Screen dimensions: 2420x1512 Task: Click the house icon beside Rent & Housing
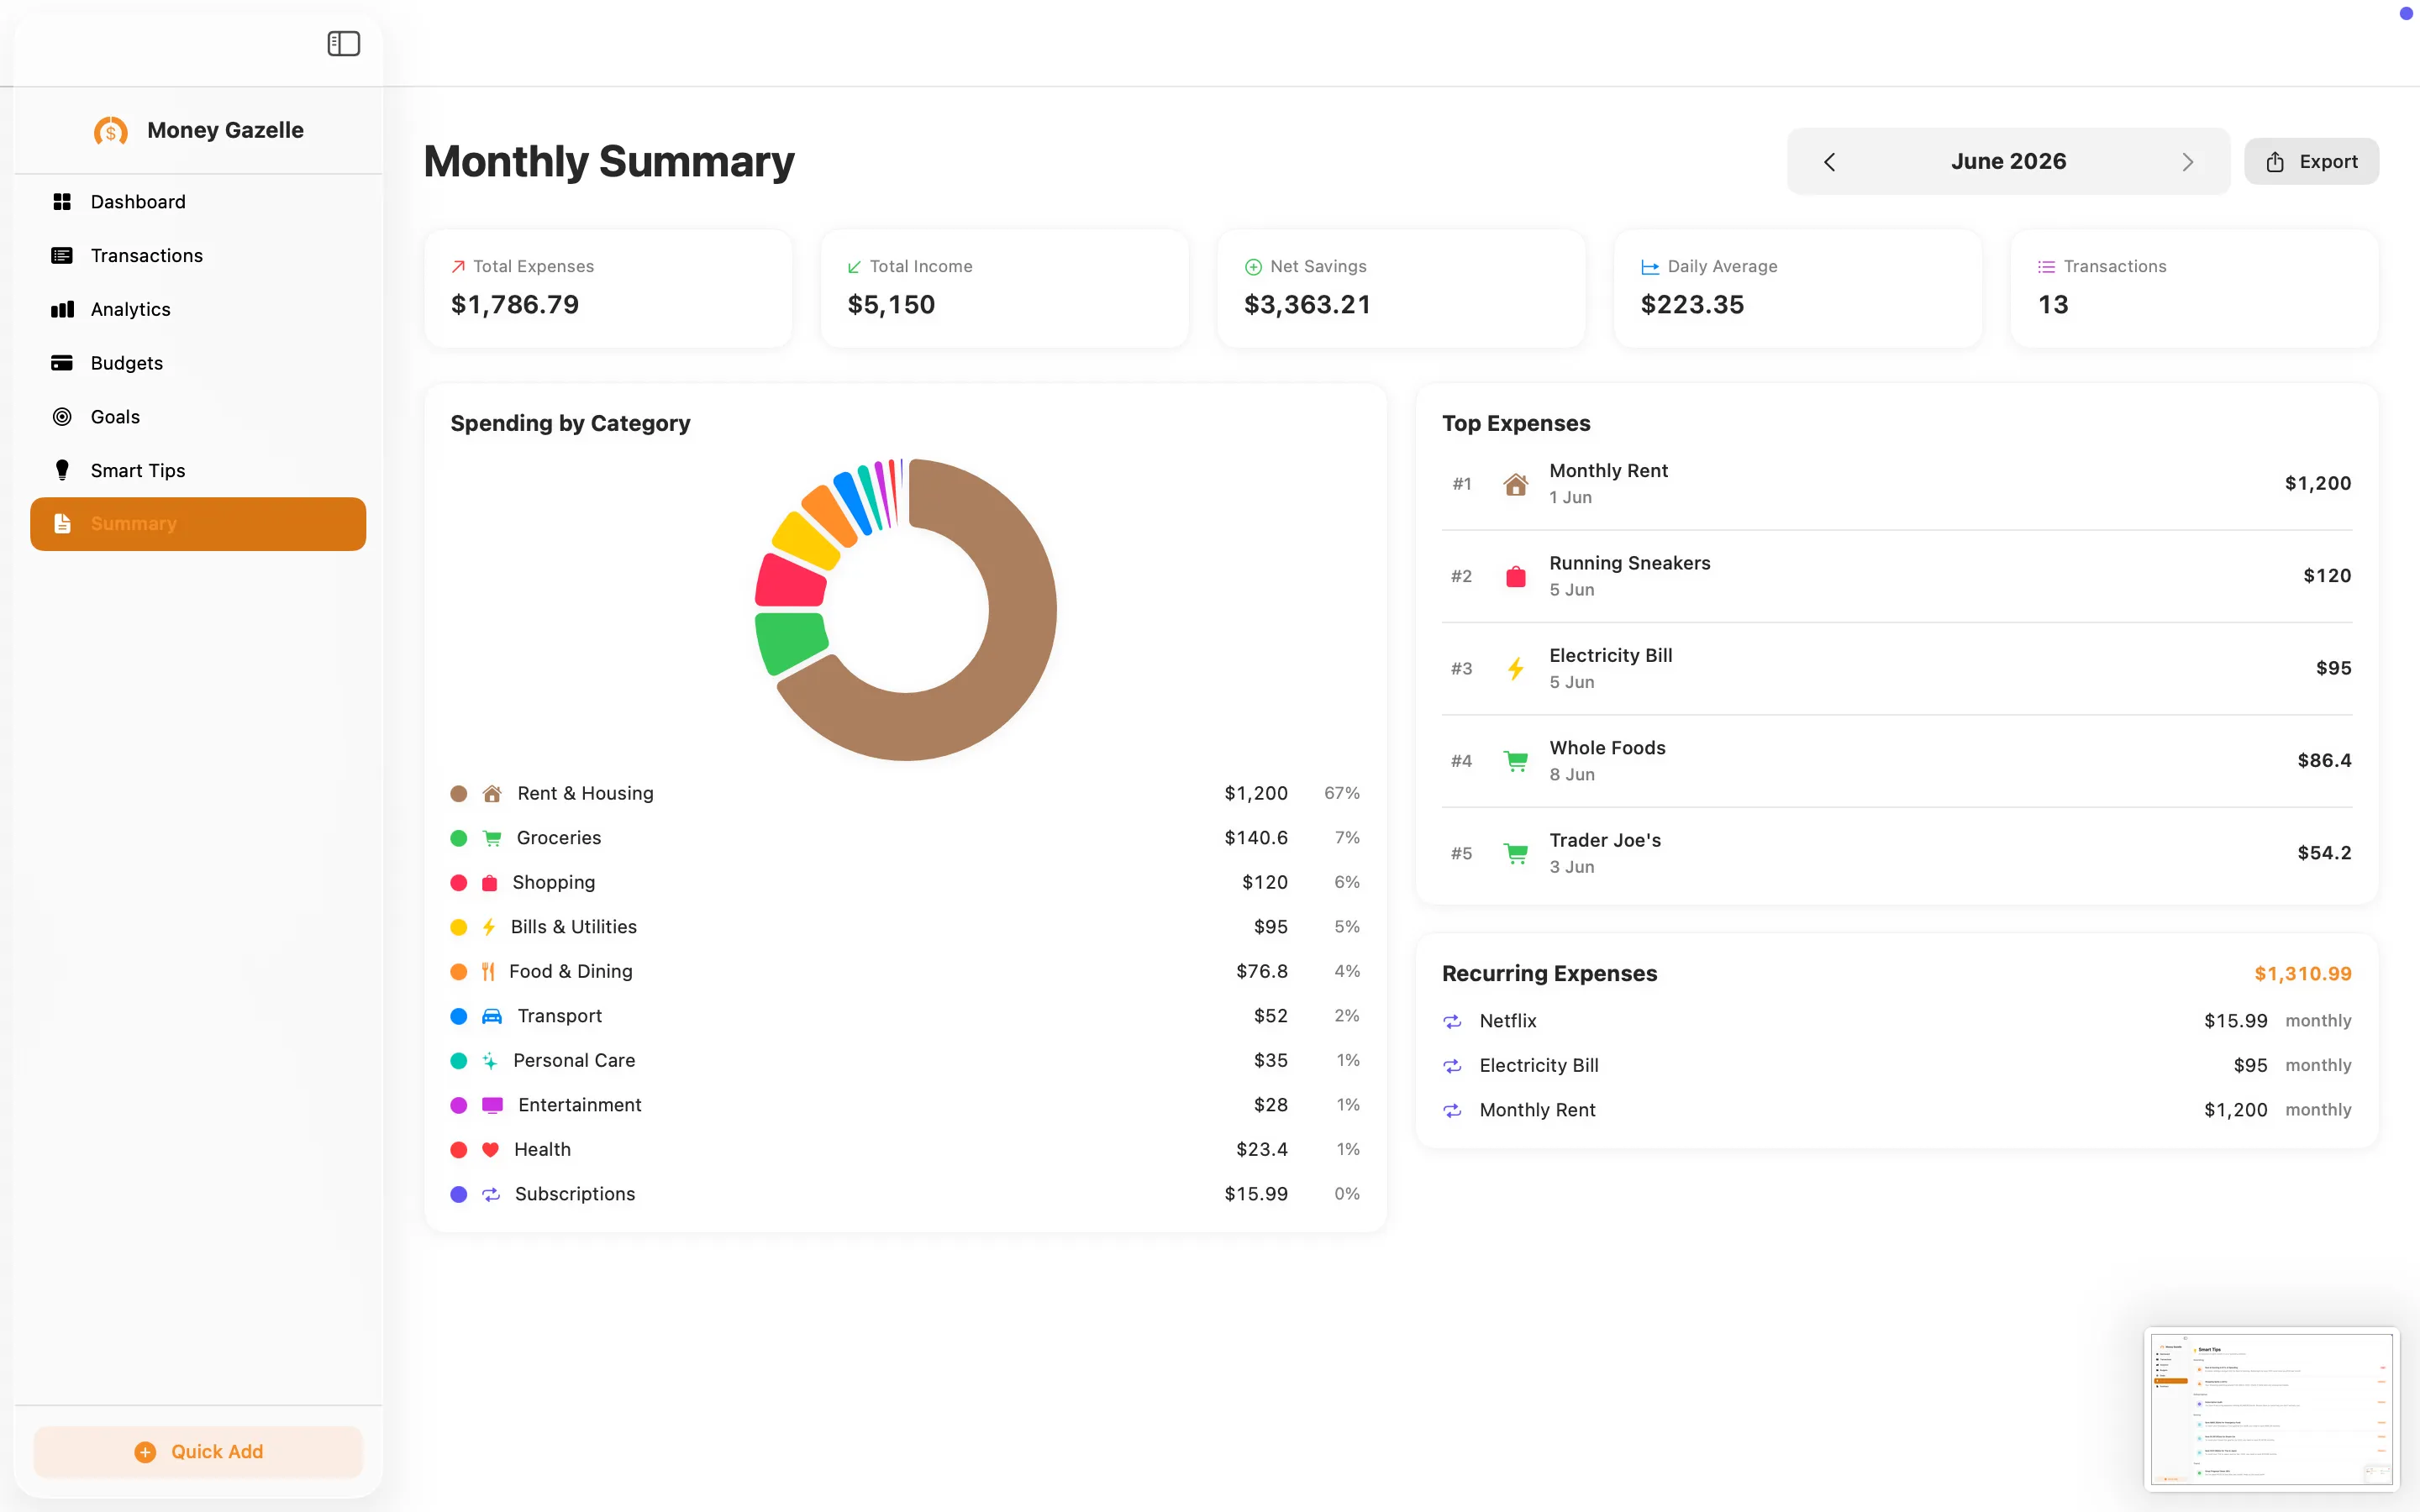tap(492, 794)
